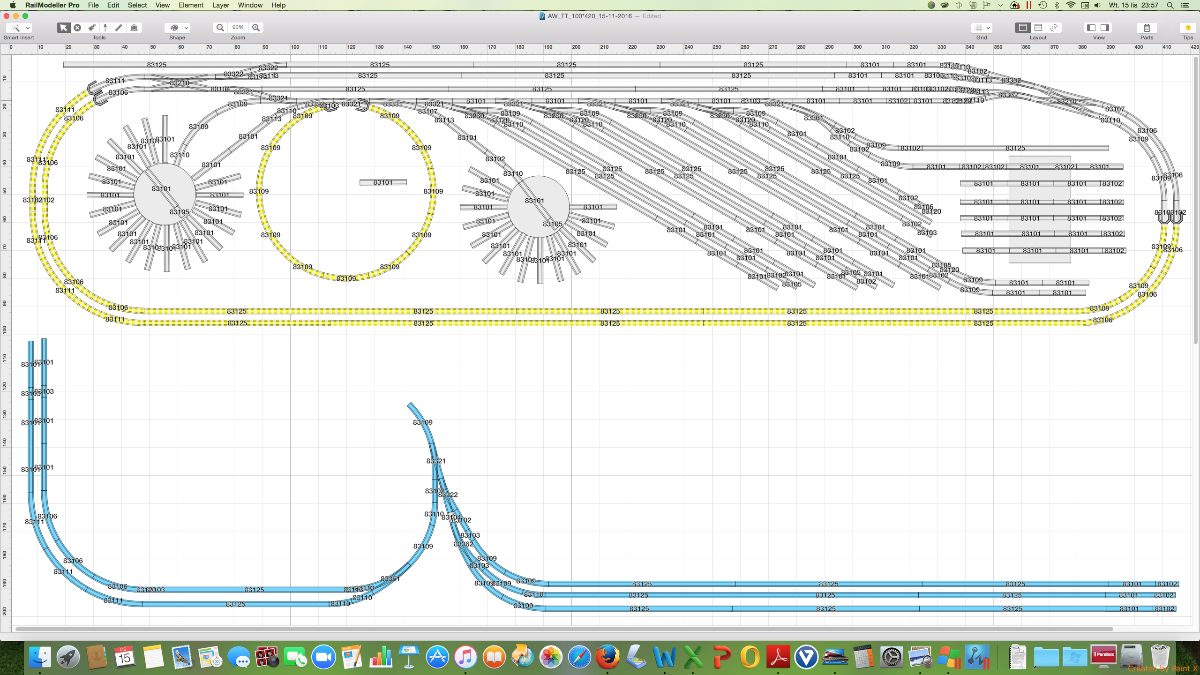Open the Grid options dropdown

tap(982, 28)
